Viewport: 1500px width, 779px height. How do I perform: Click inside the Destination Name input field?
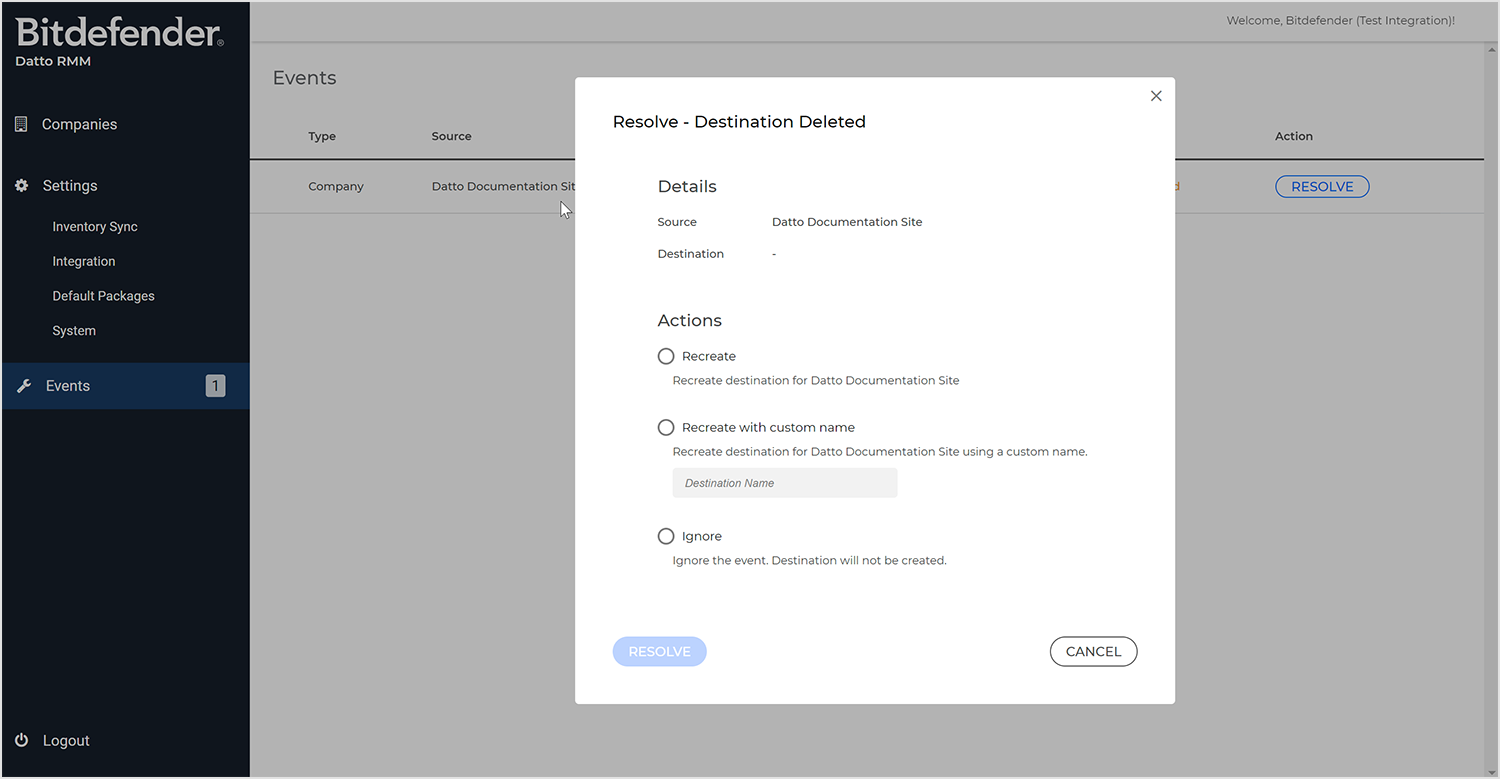coord(784,482)
